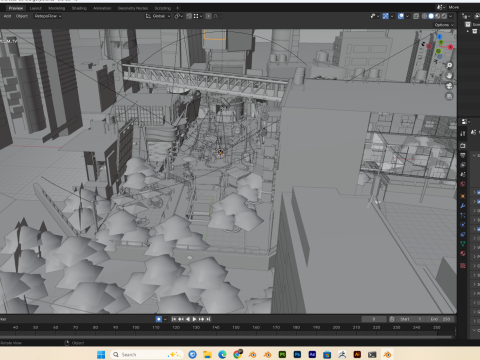Play the animation forward
The width and height of the screenshot is (480, 360).
pos(194,319)
